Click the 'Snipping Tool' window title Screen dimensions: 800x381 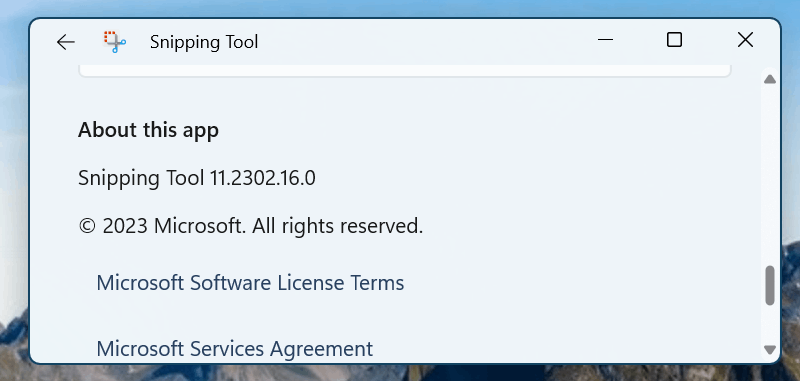pos(204,42)
